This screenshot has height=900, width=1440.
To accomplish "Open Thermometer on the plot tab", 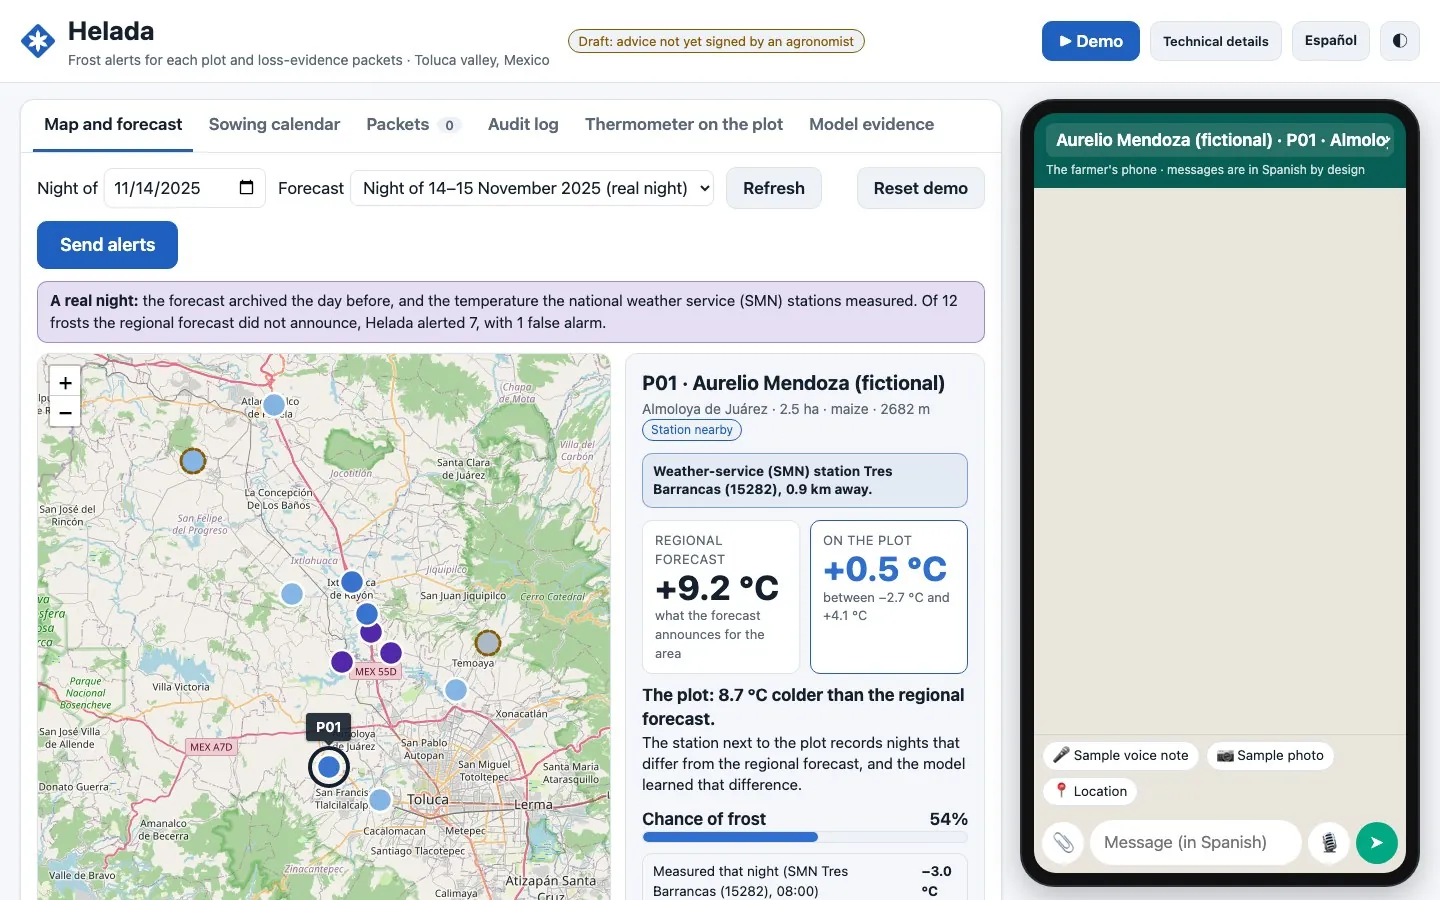I will [684, 125].
